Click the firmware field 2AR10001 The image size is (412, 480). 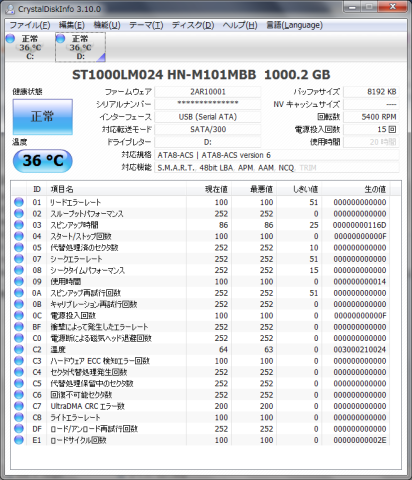(x=208, y=92)
